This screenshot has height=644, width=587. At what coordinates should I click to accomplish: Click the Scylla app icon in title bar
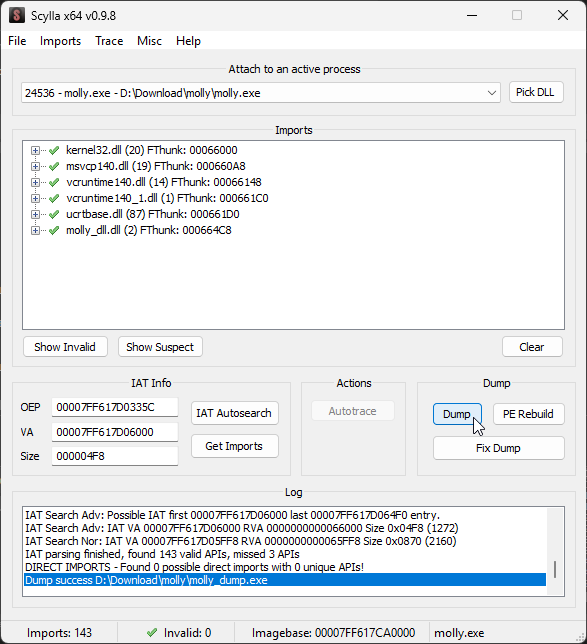(x=17, y=16)
